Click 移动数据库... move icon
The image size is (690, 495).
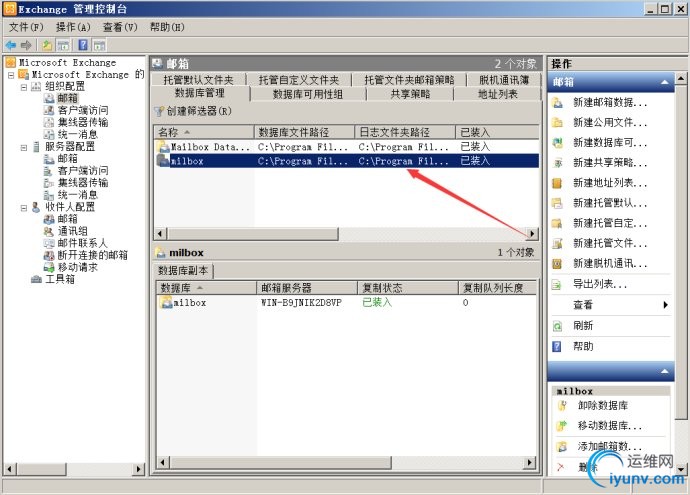(x=562, y=426)
